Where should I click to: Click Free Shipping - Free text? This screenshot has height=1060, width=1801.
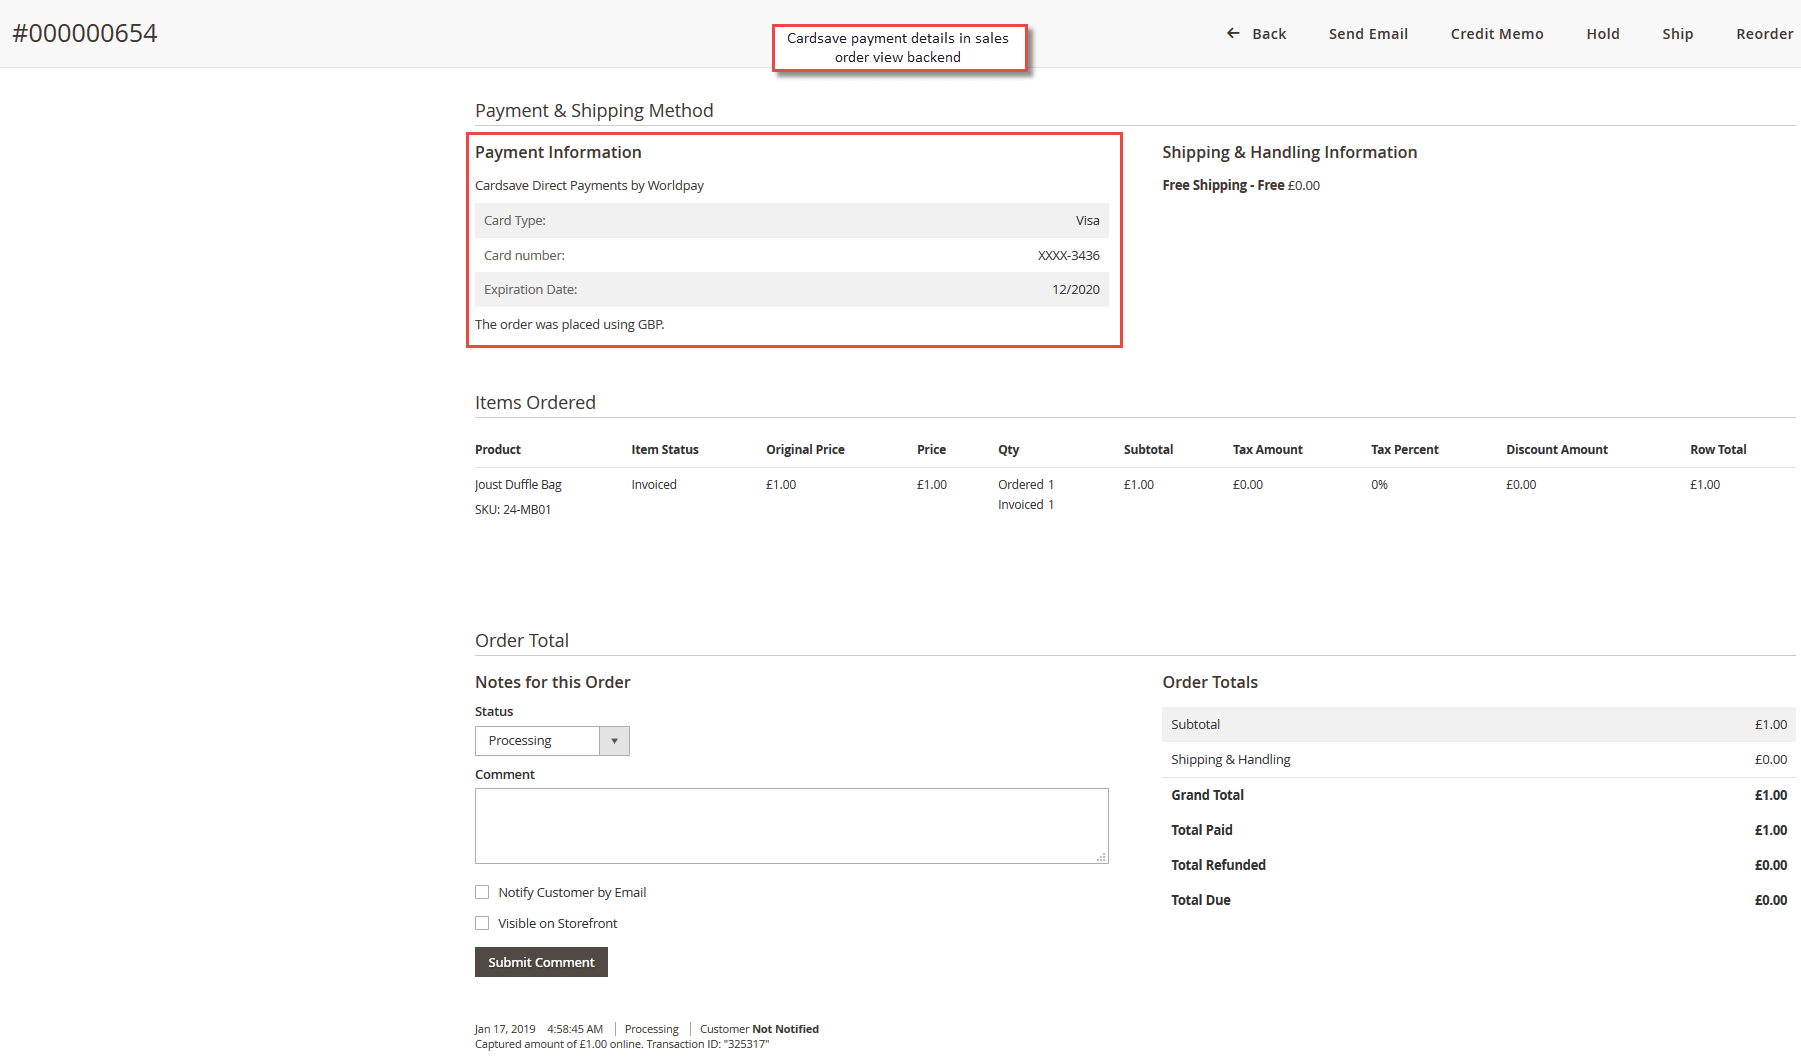1223,186
